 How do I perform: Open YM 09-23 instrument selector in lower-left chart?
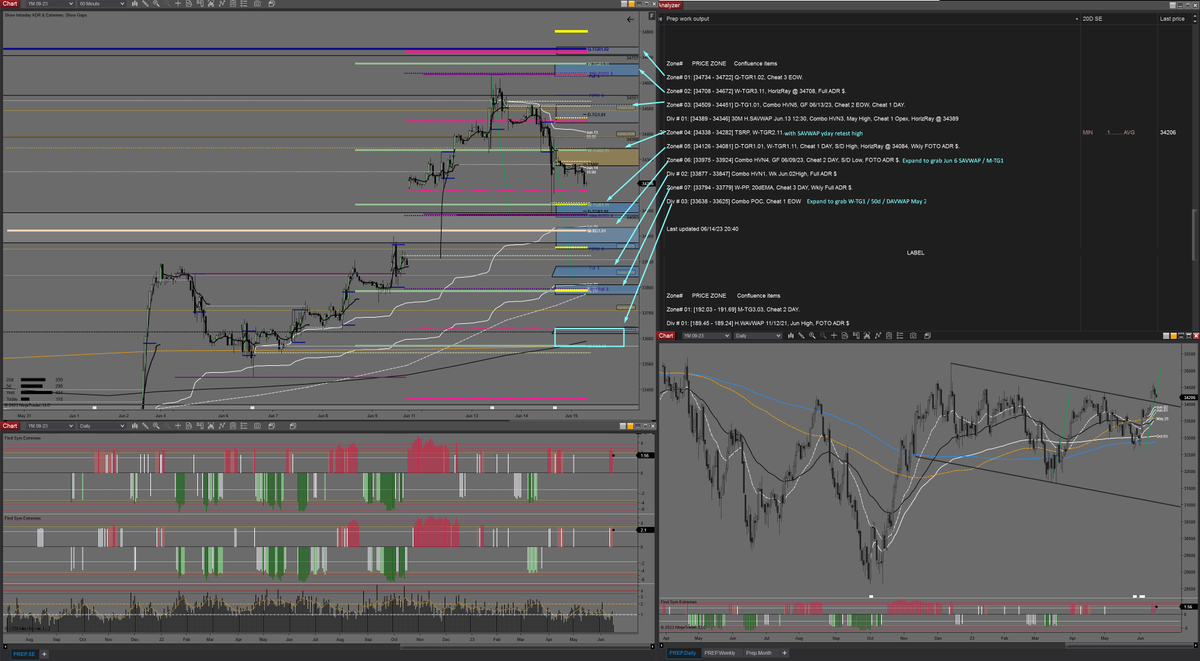click(50, 426)
